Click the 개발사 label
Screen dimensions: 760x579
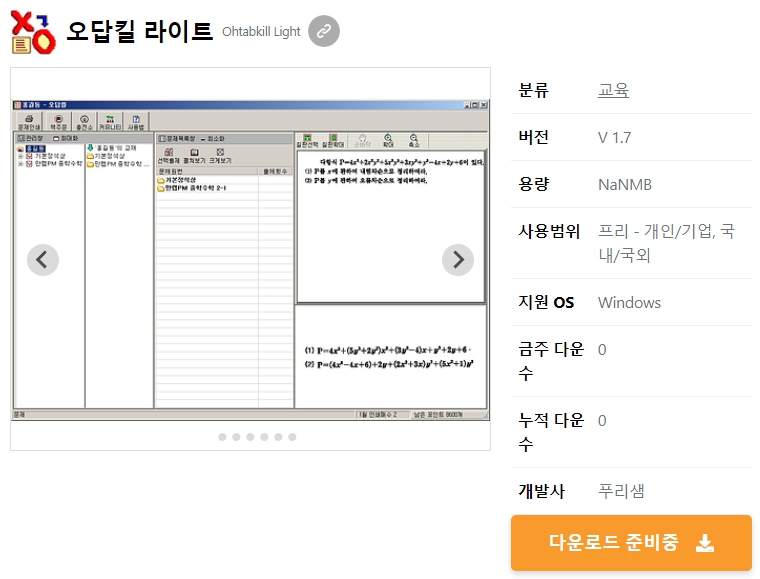(541, 491)
